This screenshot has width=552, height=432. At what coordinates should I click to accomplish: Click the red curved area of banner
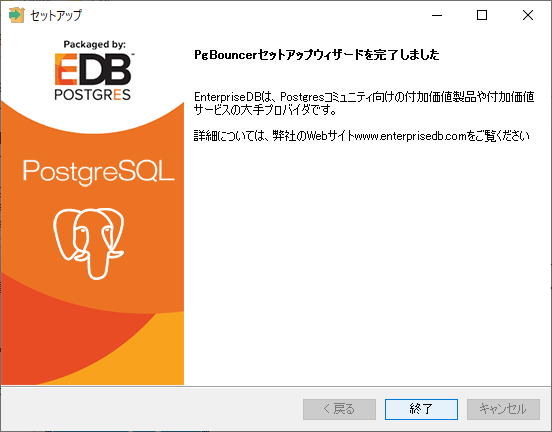[x=53, y=338]
